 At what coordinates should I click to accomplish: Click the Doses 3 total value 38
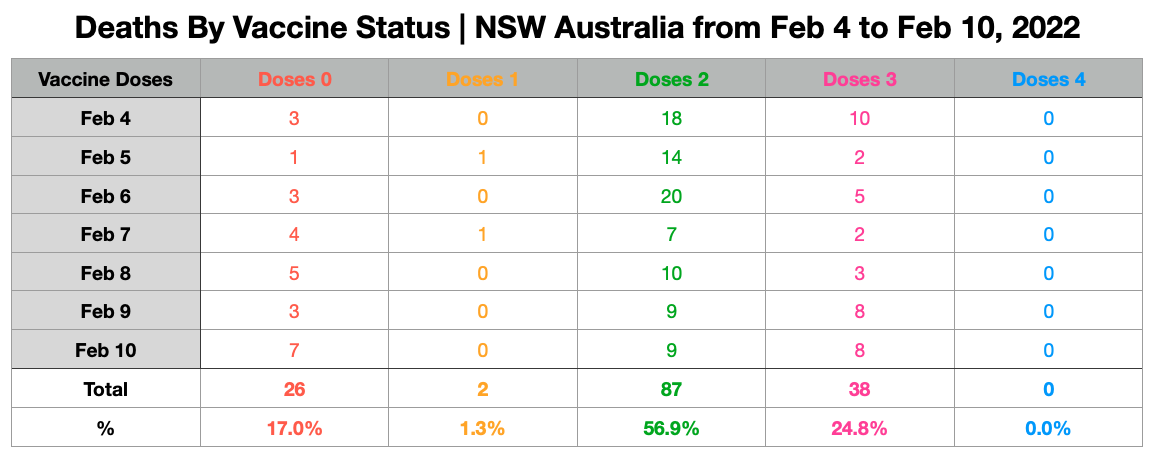pos(860,389)
